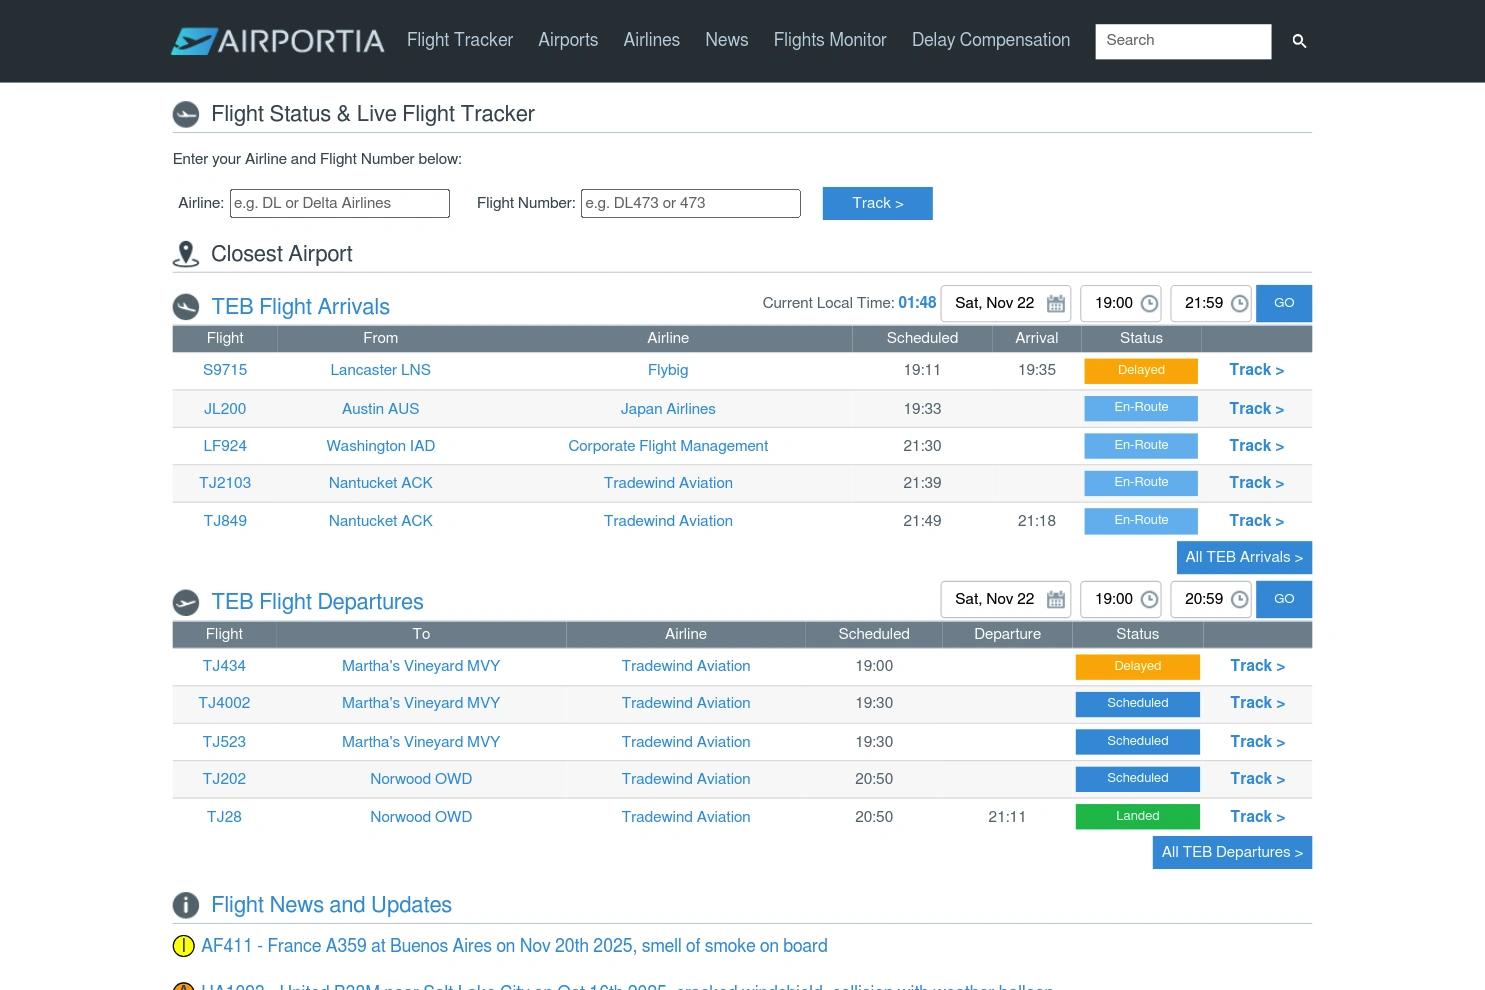Click Delayed status badge for S9715
This screenshot has height=990, width=1485.
tap(1141, 371)
